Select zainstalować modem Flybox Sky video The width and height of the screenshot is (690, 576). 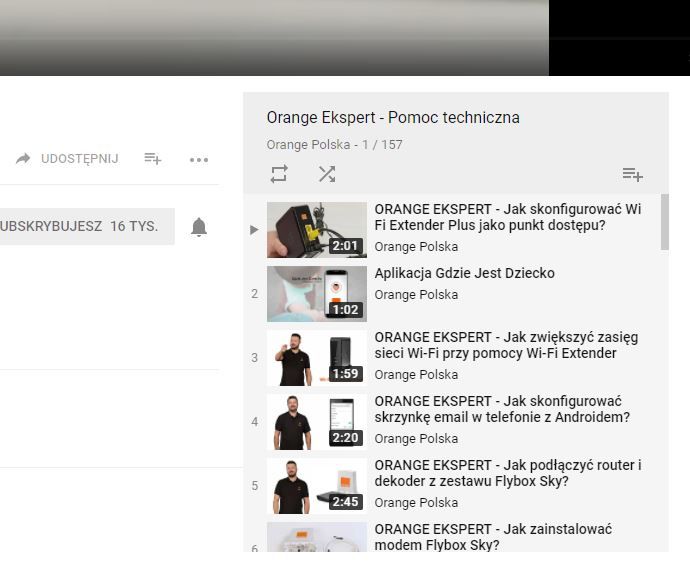(493, 536)
